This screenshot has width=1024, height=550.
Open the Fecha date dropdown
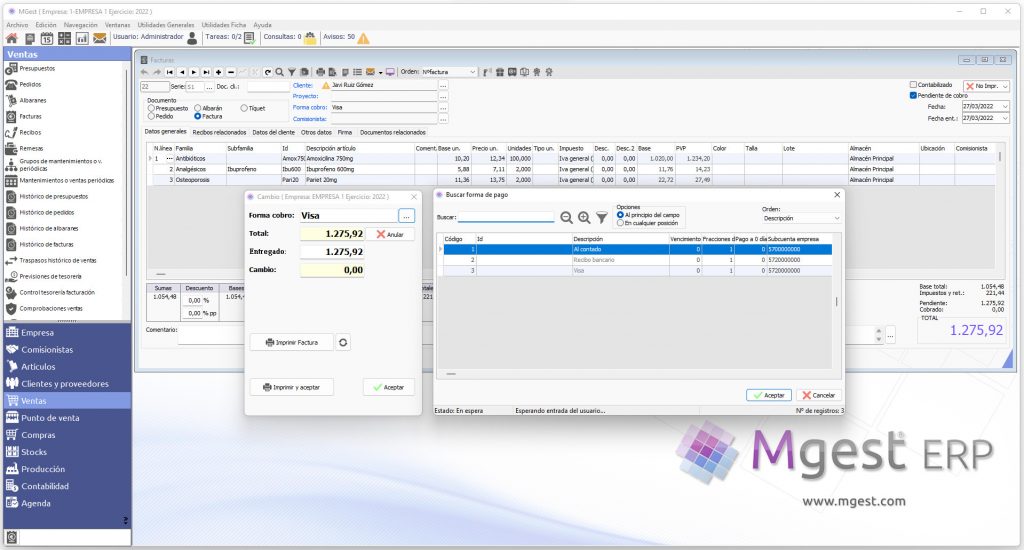[x=1004, y=106]
